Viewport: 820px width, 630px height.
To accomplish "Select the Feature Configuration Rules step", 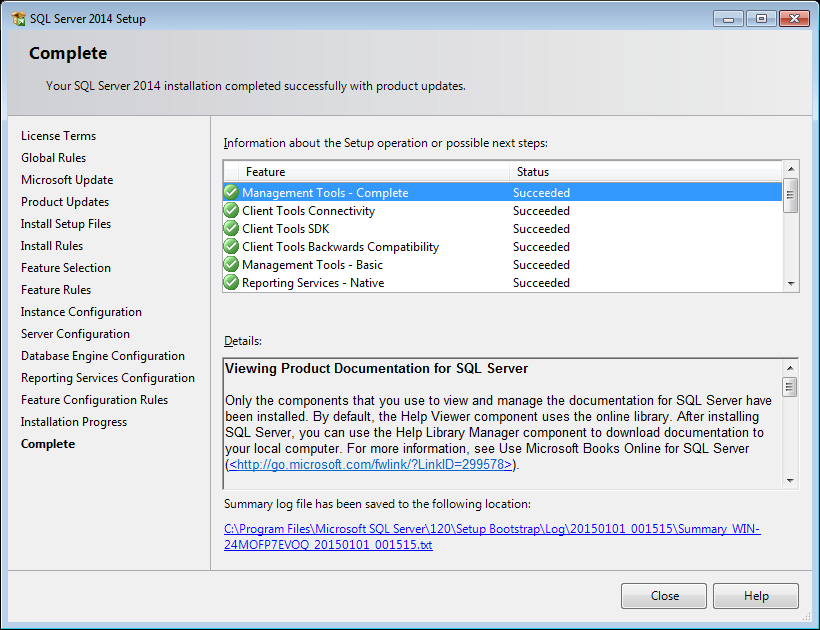I will (94, 400).
